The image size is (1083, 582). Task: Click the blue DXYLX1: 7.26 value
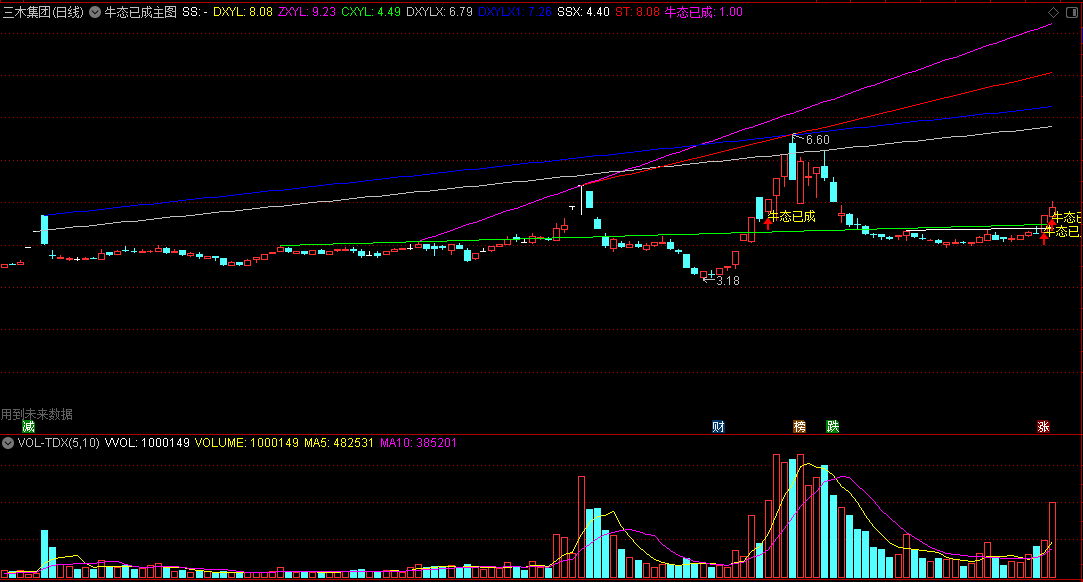[x=515, y=12]
